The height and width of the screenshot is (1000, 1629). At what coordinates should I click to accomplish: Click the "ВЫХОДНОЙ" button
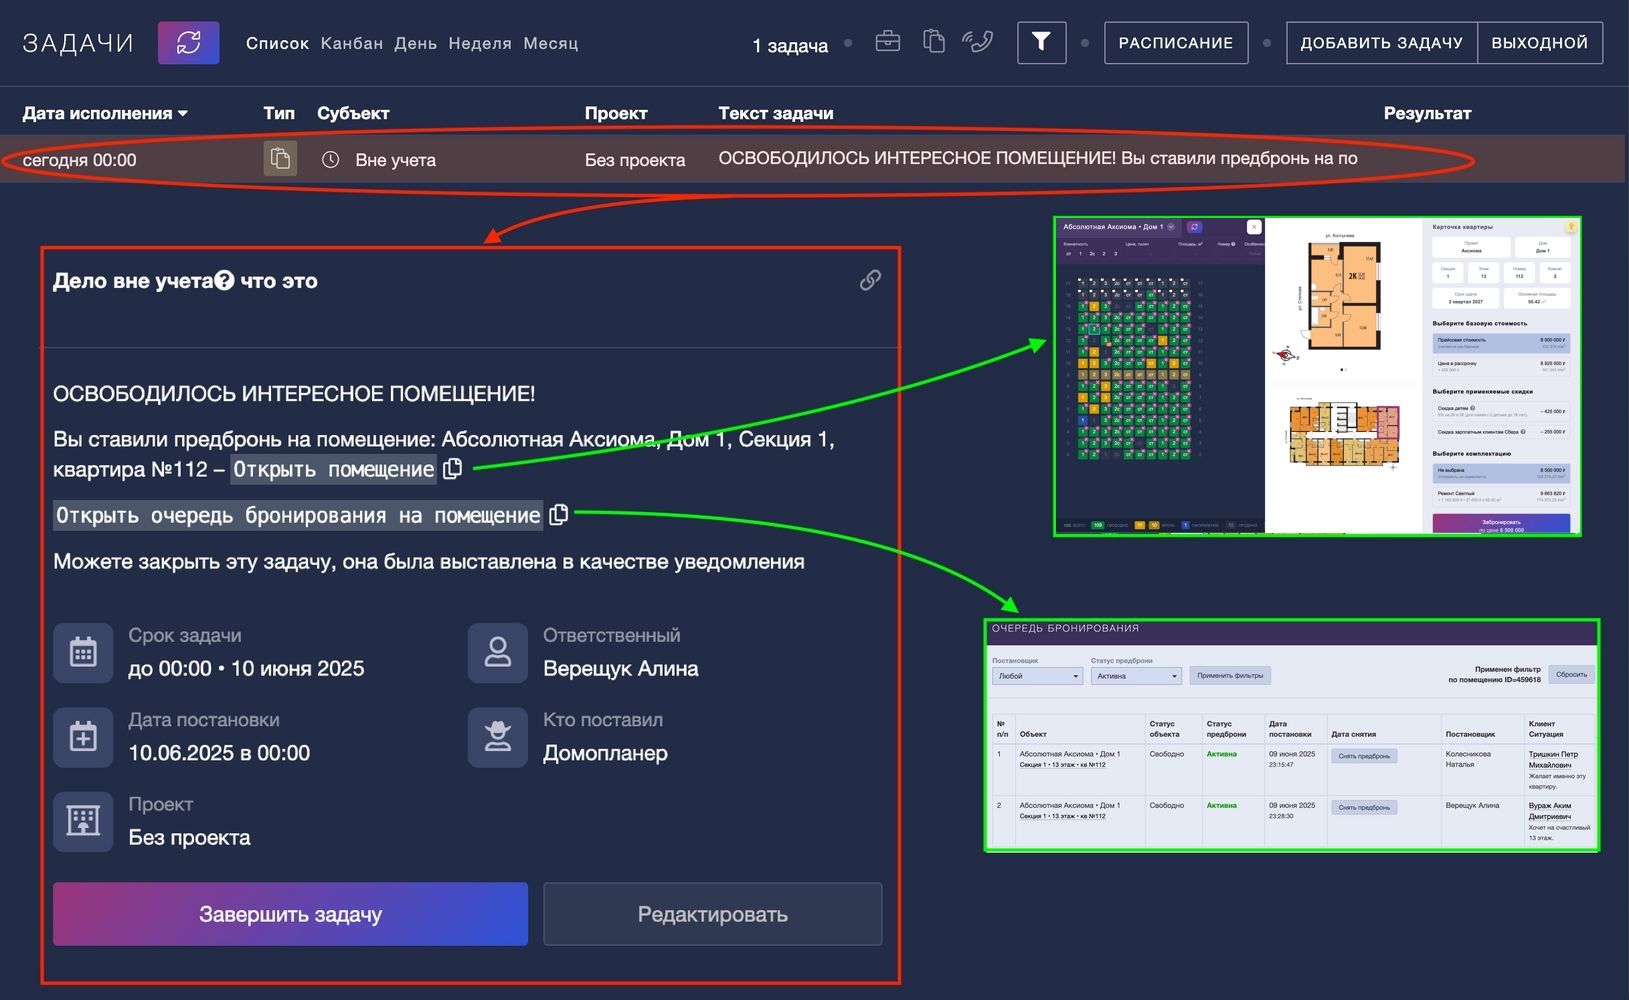[1540, 43]
